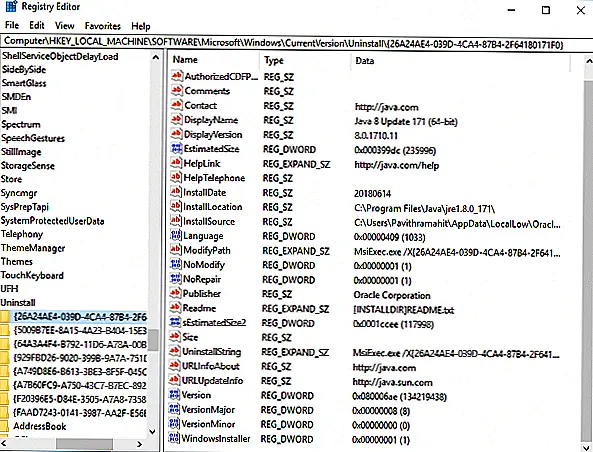Viewport: 593px width, 452px height.
Task: Select the DisplayName string icon
Action: click(x=177, y=120)
